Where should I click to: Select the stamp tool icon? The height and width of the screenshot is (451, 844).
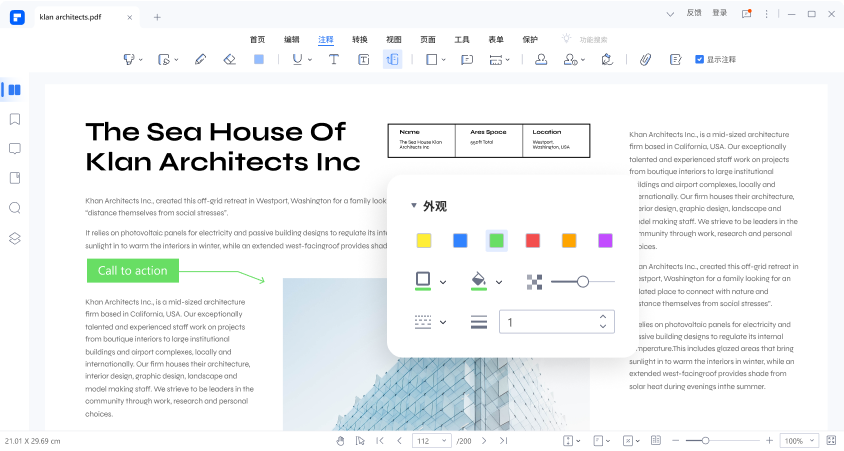[540, 60]
